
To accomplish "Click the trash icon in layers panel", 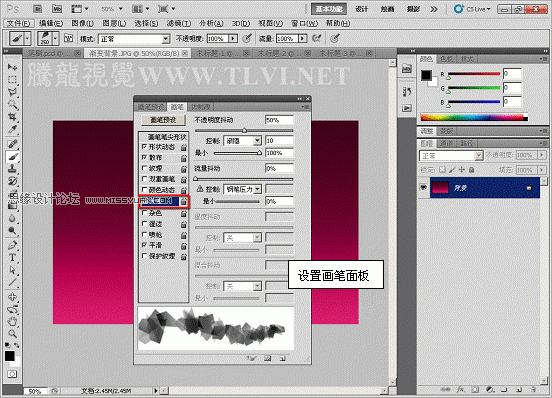I will pos(533,390).
